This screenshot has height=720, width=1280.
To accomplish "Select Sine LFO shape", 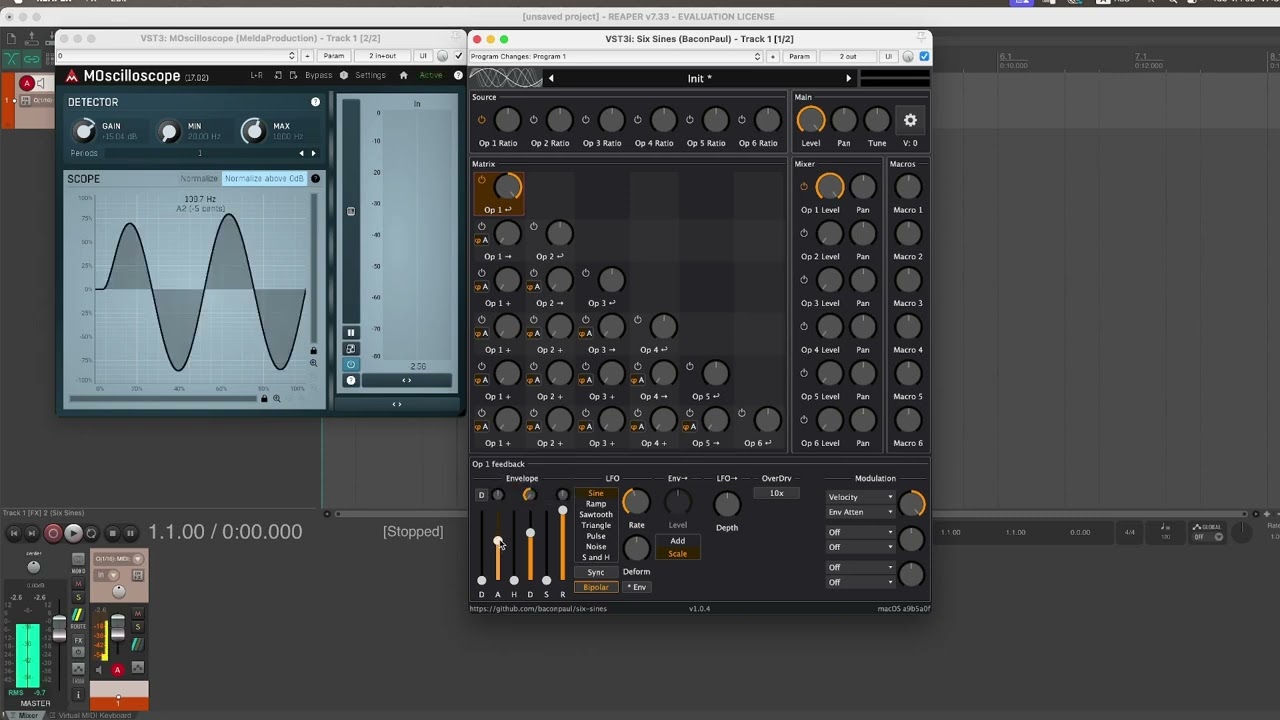I will 596,493.
